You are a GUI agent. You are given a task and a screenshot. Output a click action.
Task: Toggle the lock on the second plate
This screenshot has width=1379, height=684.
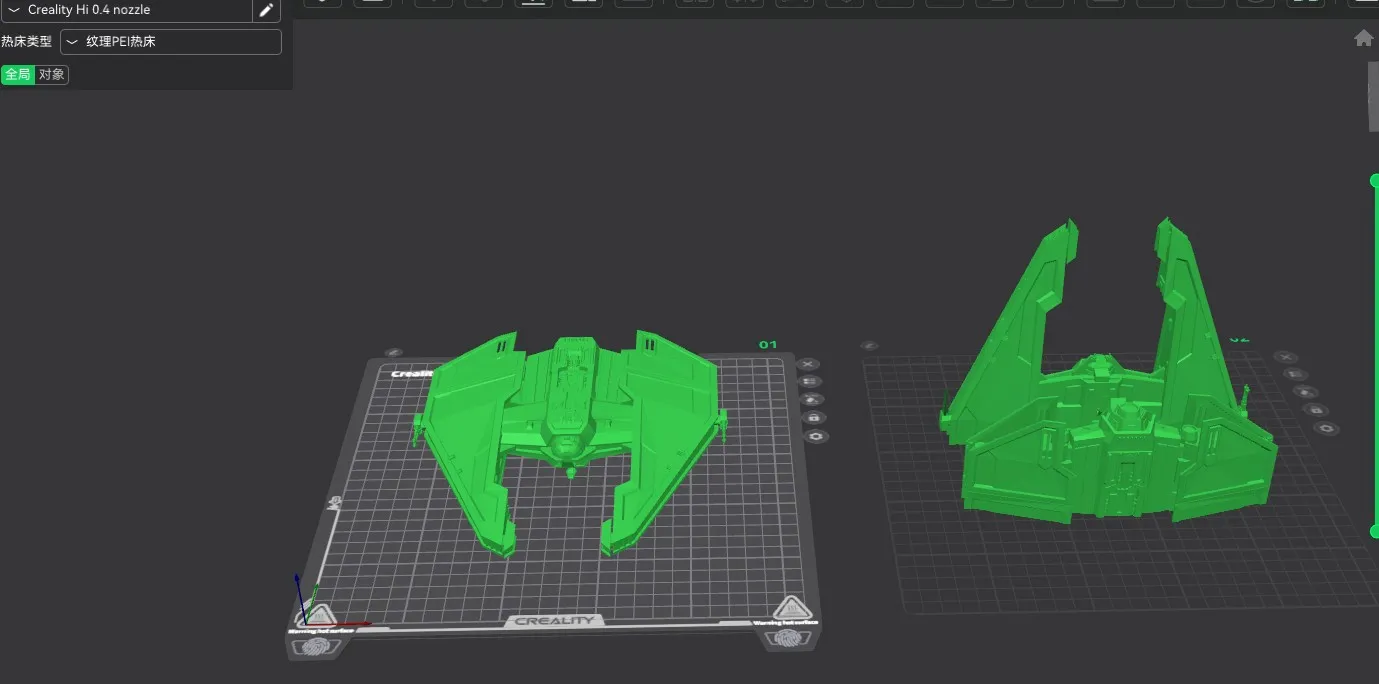1314,410
